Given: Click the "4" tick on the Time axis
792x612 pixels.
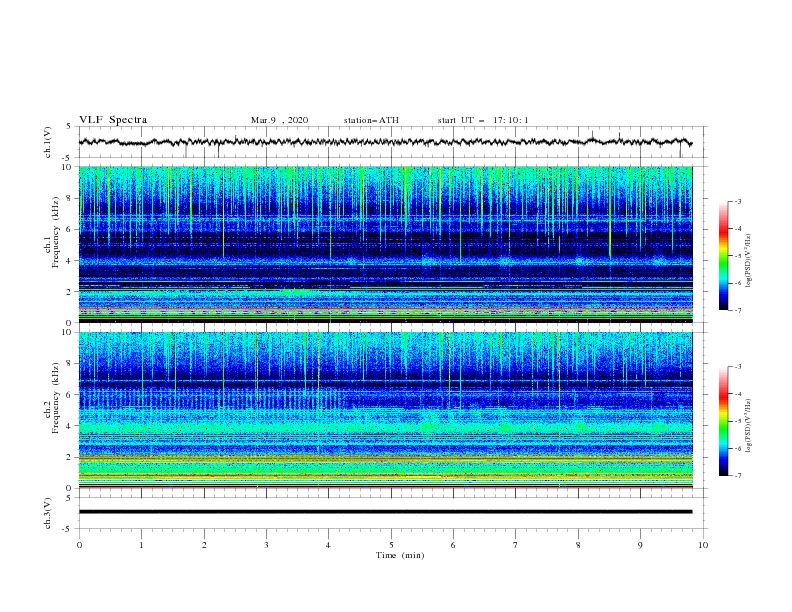Looking at the screenshot, I should tap(328, 545).
